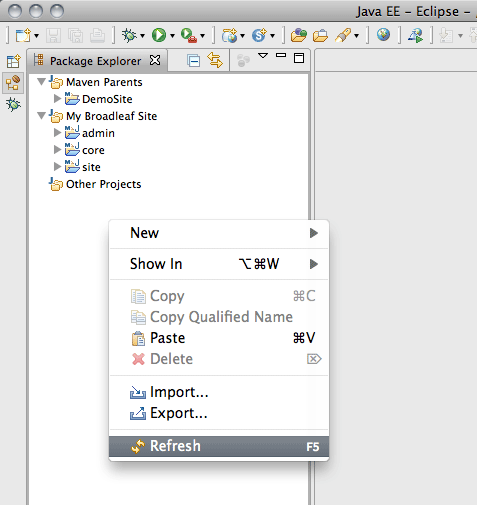This screenshot has height=505, width=477.
Task: Click the Print icon in toolbar
Action: coord(97,35)
